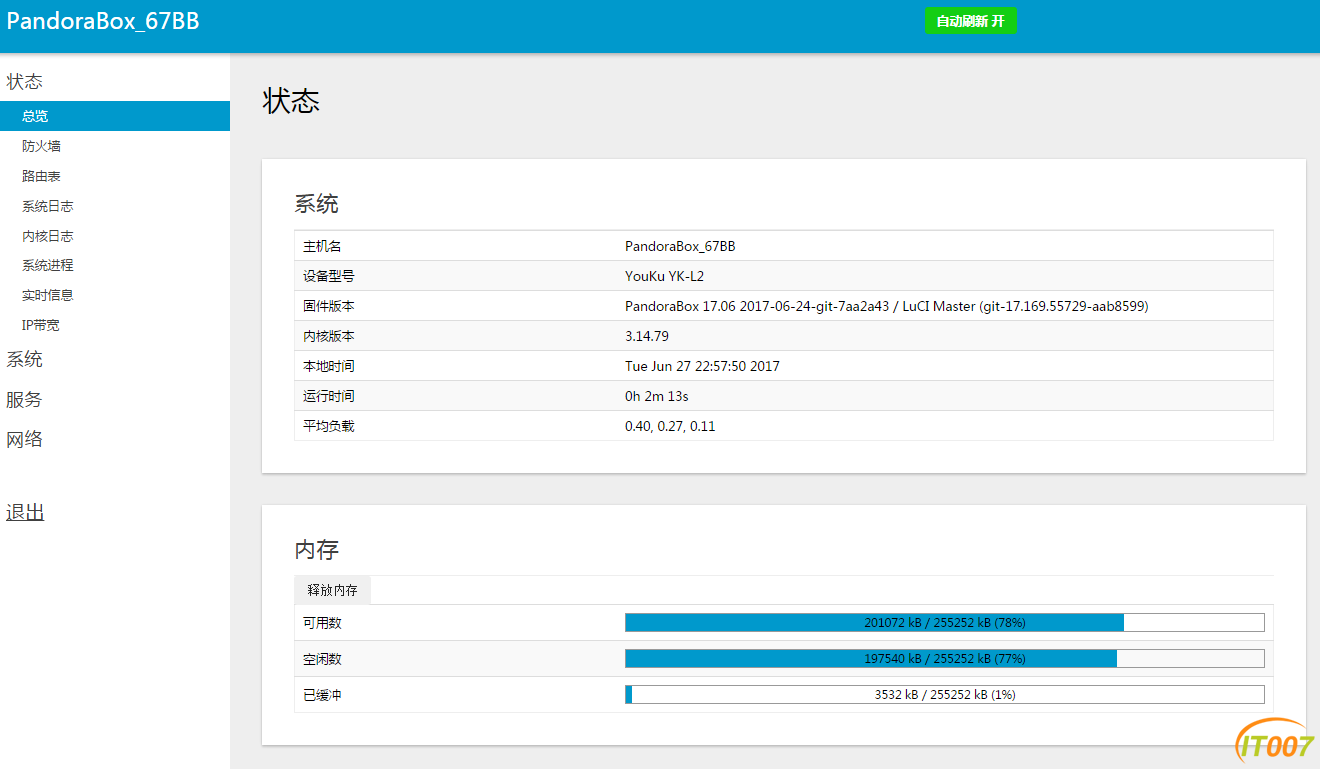Open 内核日志 from the sidebar
1320x769 pixels.
tap(48, 236)
